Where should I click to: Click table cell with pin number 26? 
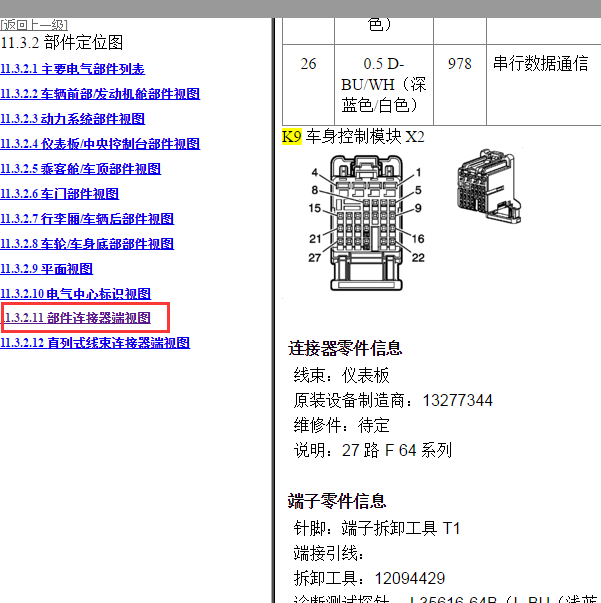(308, 85)
